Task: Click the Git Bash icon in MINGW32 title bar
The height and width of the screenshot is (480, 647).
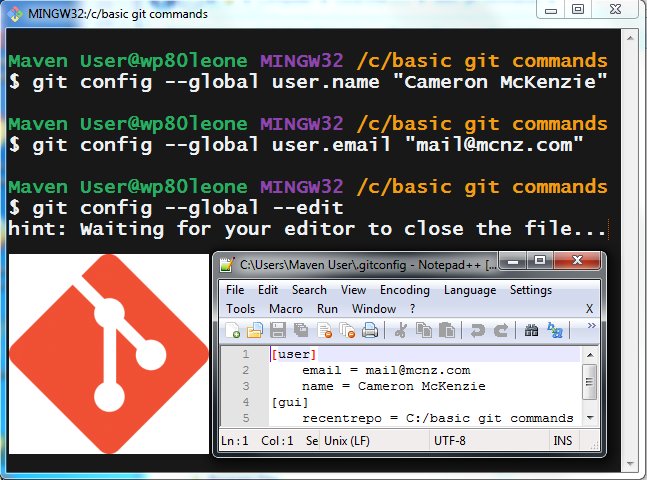Action: pyautogui.click(x=15, y=14)
